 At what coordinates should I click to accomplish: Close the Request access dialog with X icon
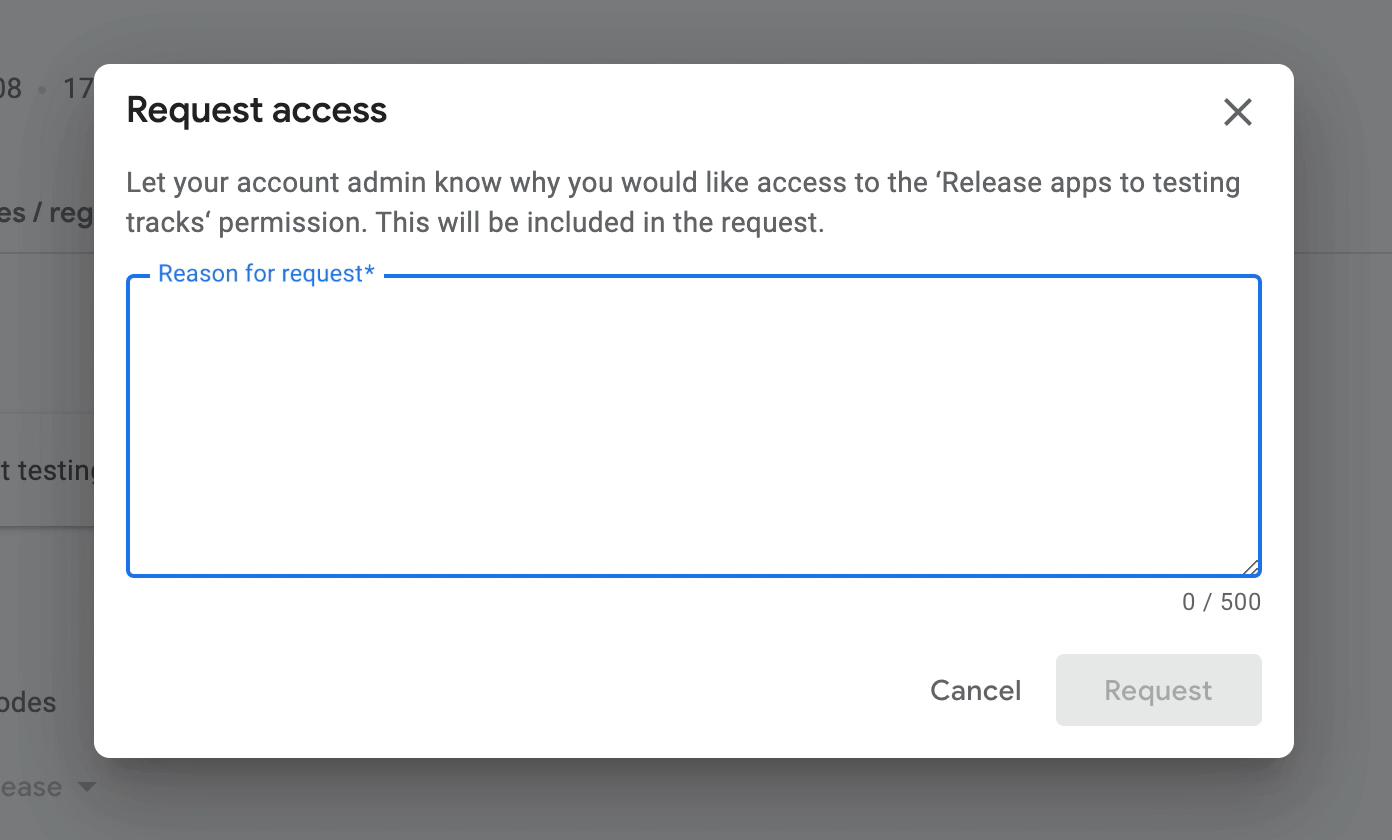click(x=1238, y=112)
